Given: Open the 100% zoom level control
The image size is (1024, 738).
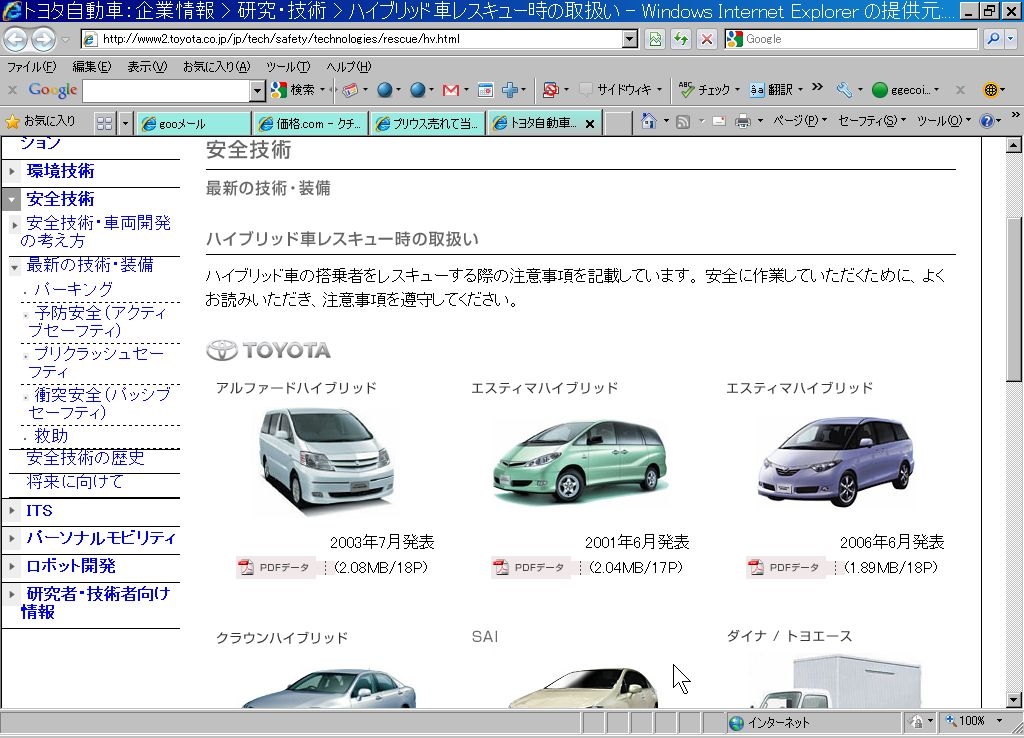Looking at the screenshot, I should coord(974,721).
